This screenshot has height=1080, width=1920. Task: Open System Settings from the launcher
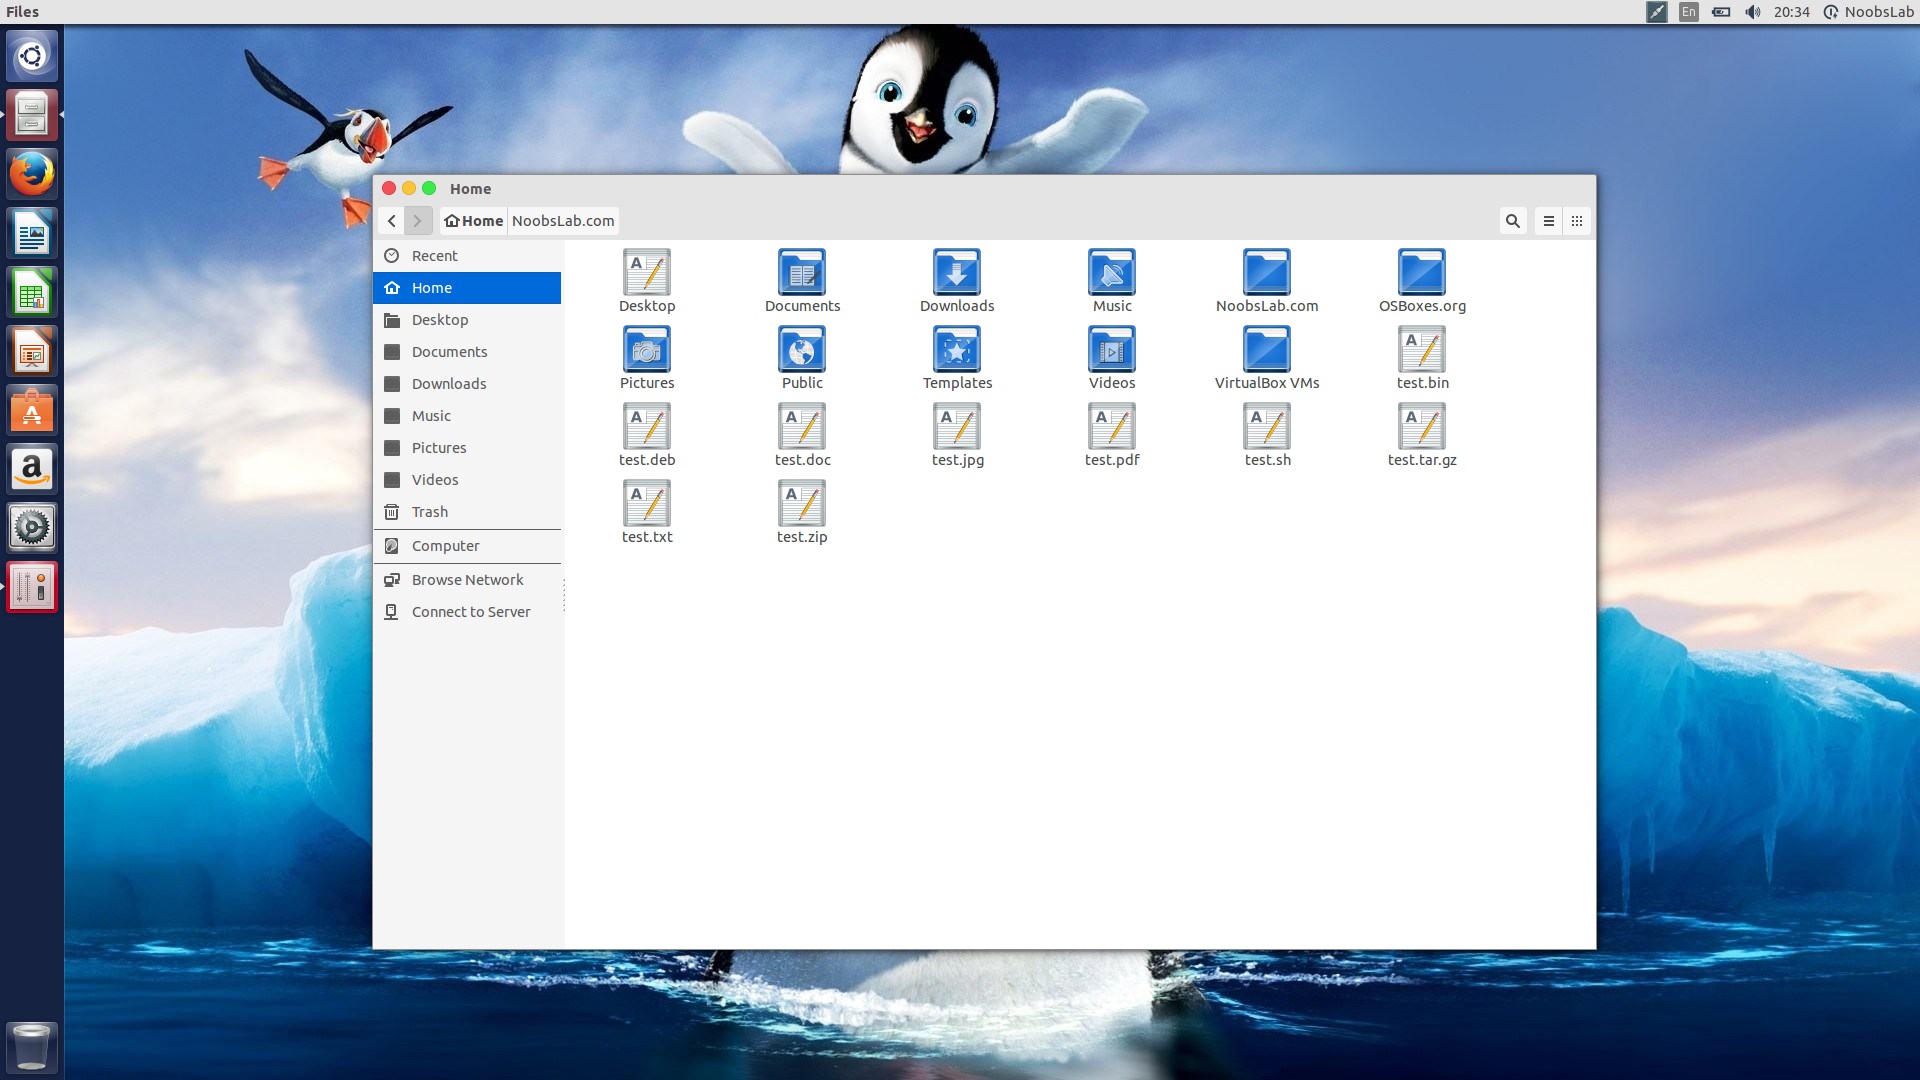point(32,527)
